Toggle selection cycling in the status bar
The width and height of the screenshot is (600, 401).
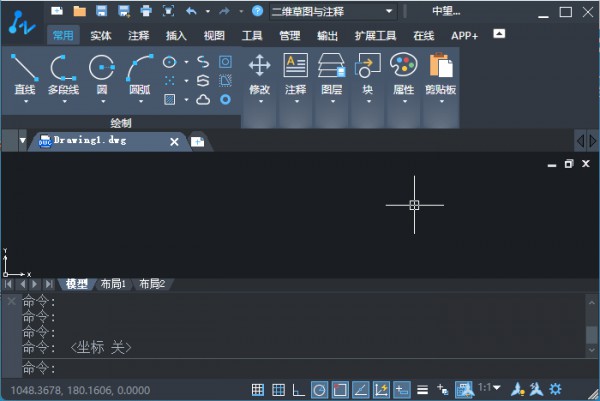coord(443,390)
